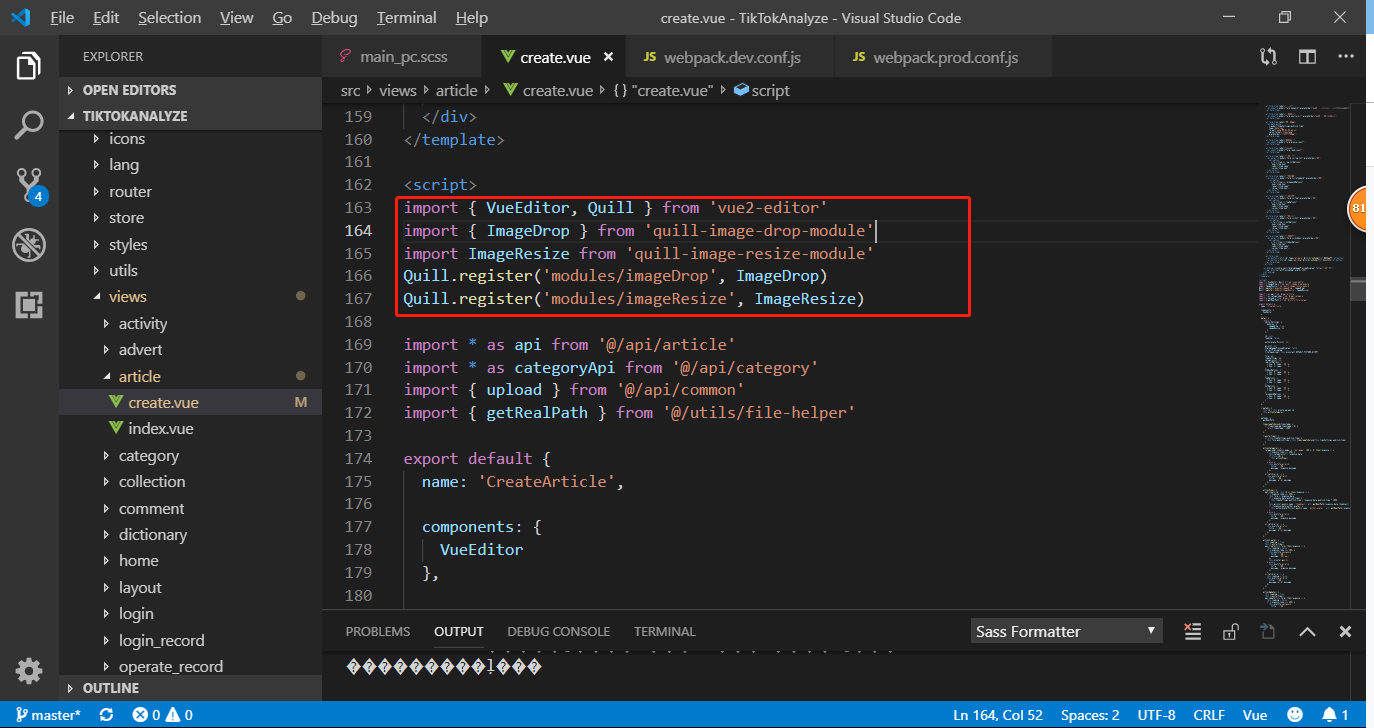Select create.vue in the file tree
Screen dimensions: 1374x728
click(190, 403)
